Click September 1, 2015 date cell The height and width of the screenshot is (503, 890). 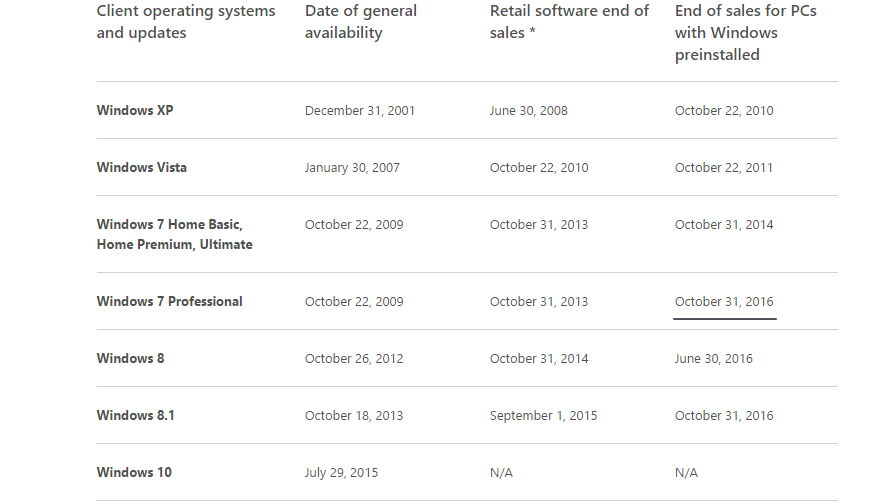pyautogui.click(x=543, y=416)
